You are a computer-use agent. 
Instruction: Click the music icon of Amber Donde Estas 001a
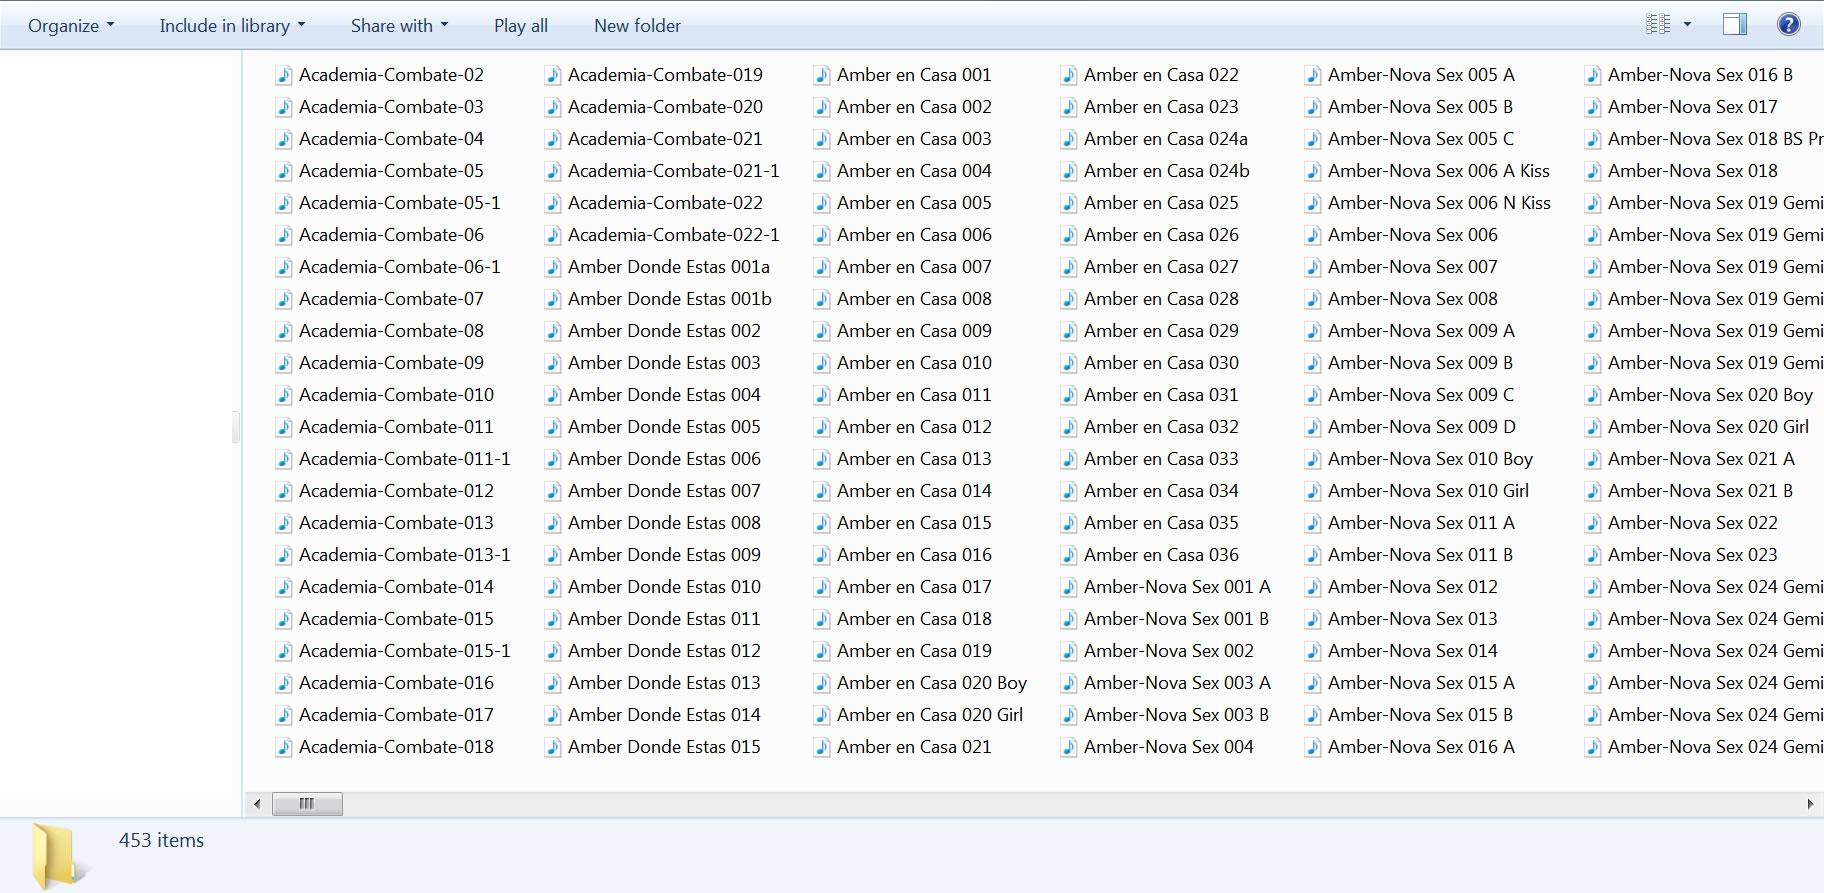pyautogui.click(x=553, y=267)
